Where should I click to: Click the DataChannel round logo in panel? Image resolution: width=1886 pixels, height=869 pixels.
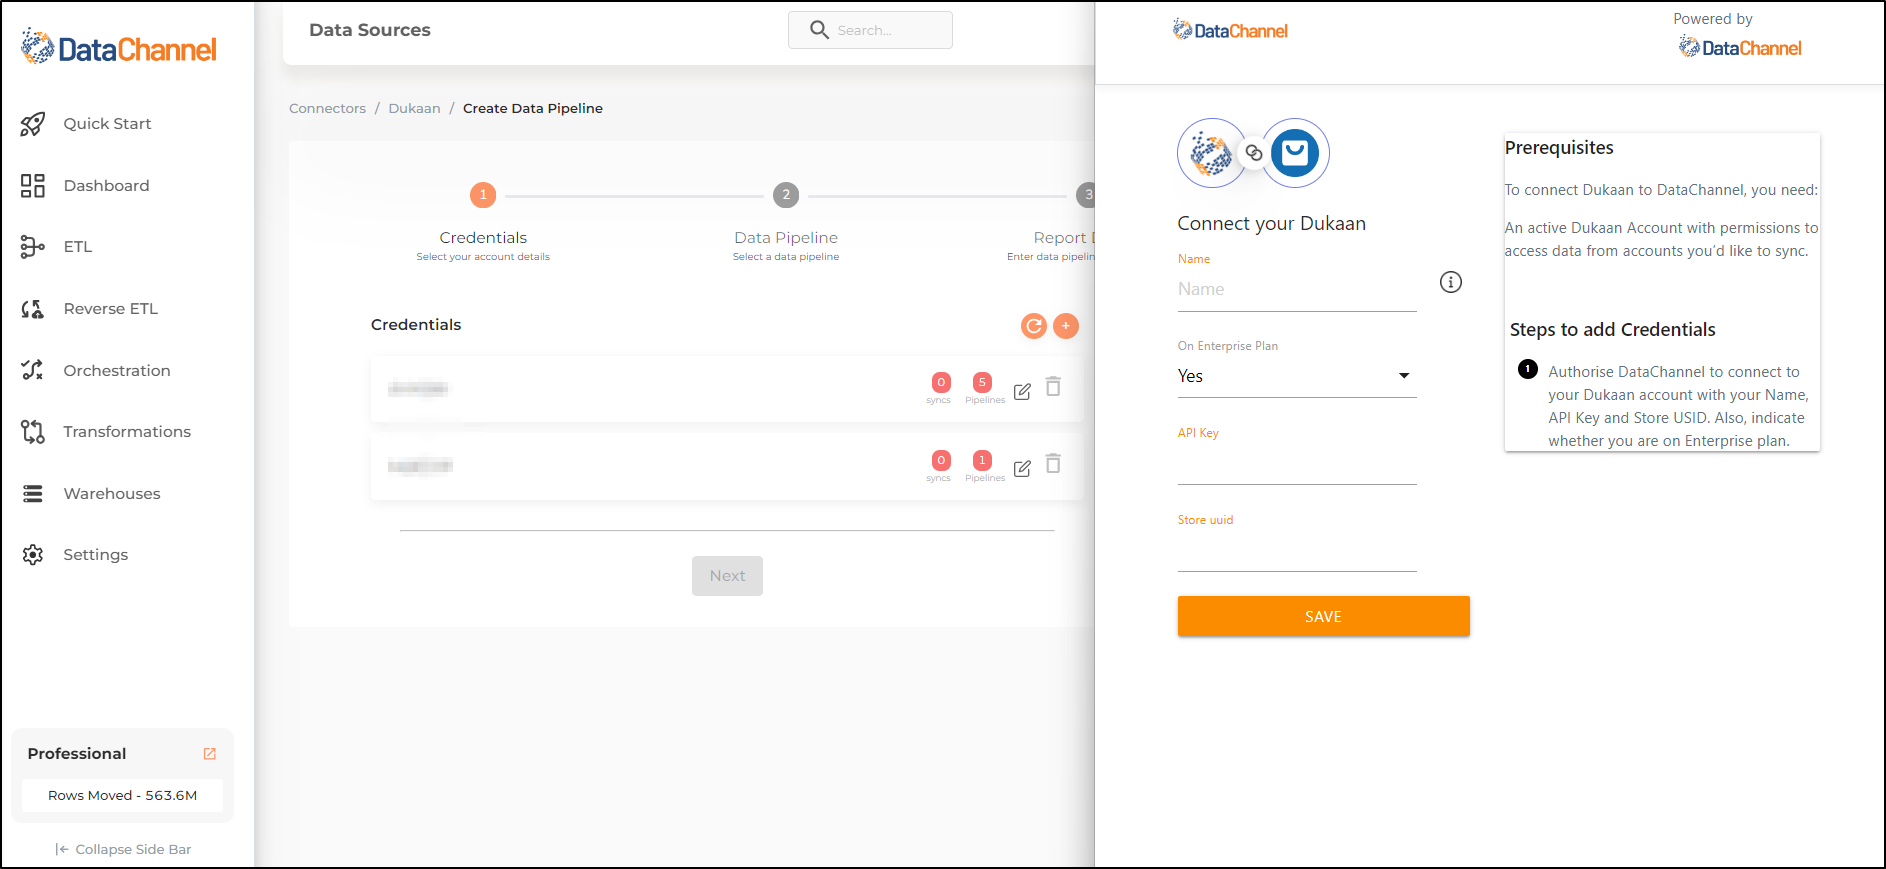point(1211,153)
